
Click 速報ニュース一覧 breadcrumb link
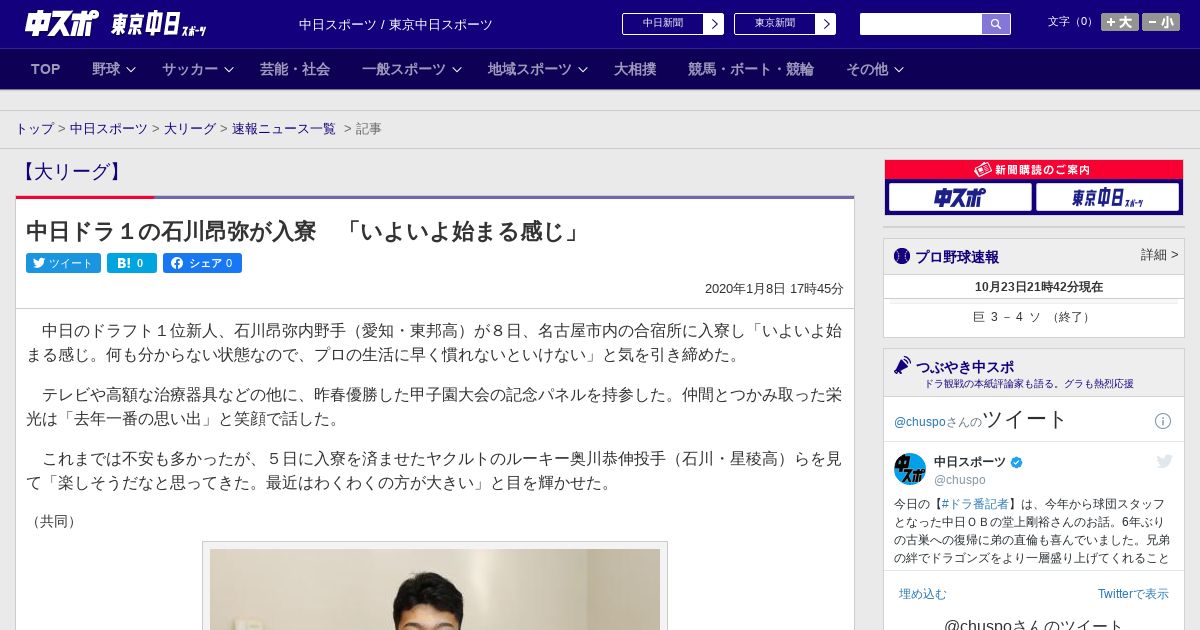(284, 129)
